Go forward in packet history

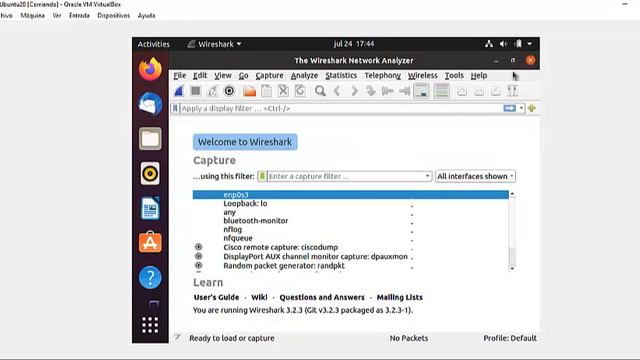pyautogui.click(x=354, y=91)
